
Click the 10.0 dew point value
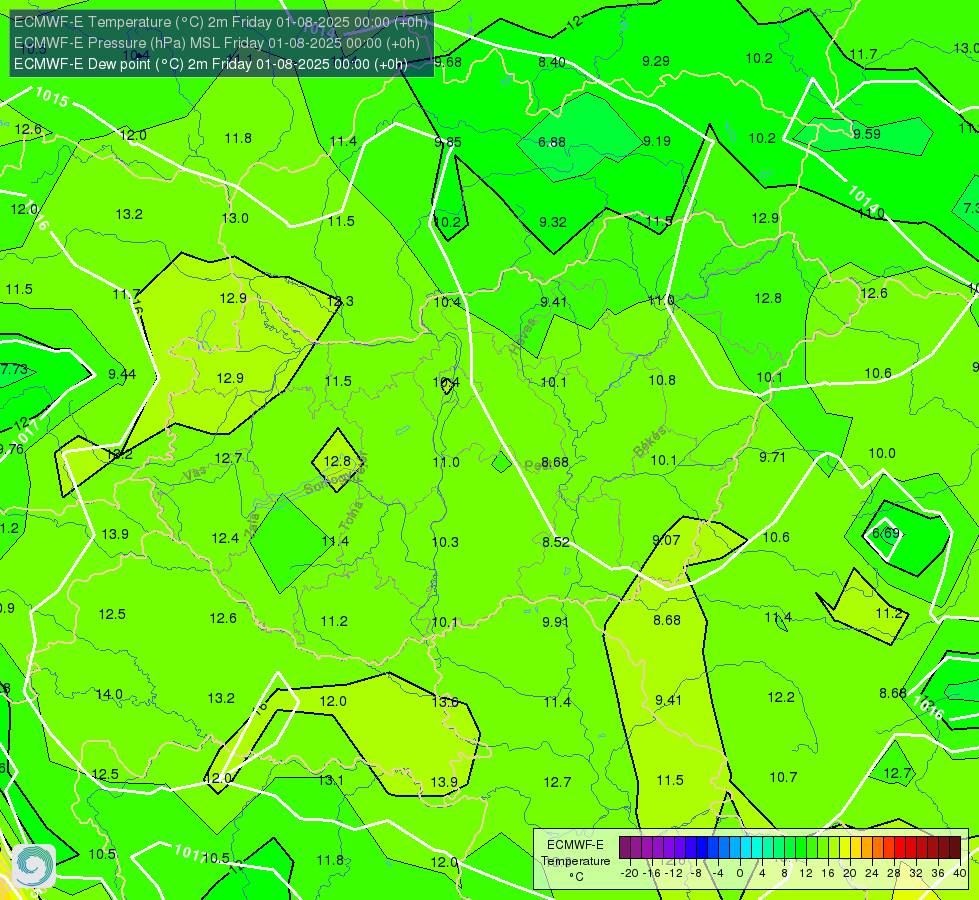click(x=882, y=453)
